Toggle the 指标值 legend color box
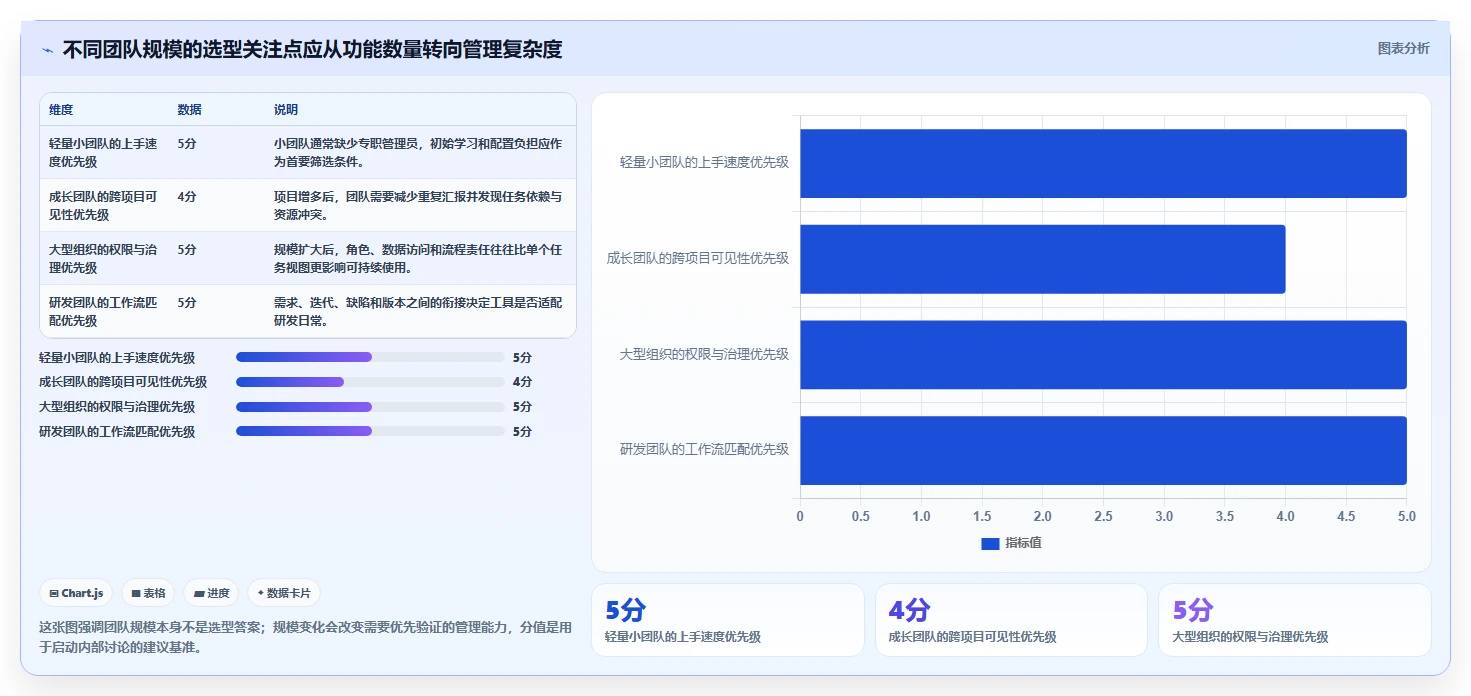Image resolution: width=1471 pixels, height=696 pixels. [990, 543]
